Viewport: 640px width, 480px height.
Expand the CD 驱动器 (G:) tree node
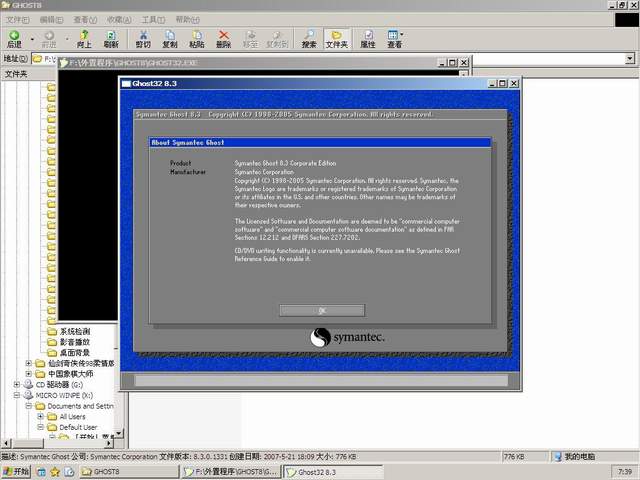tap(17, 384)
